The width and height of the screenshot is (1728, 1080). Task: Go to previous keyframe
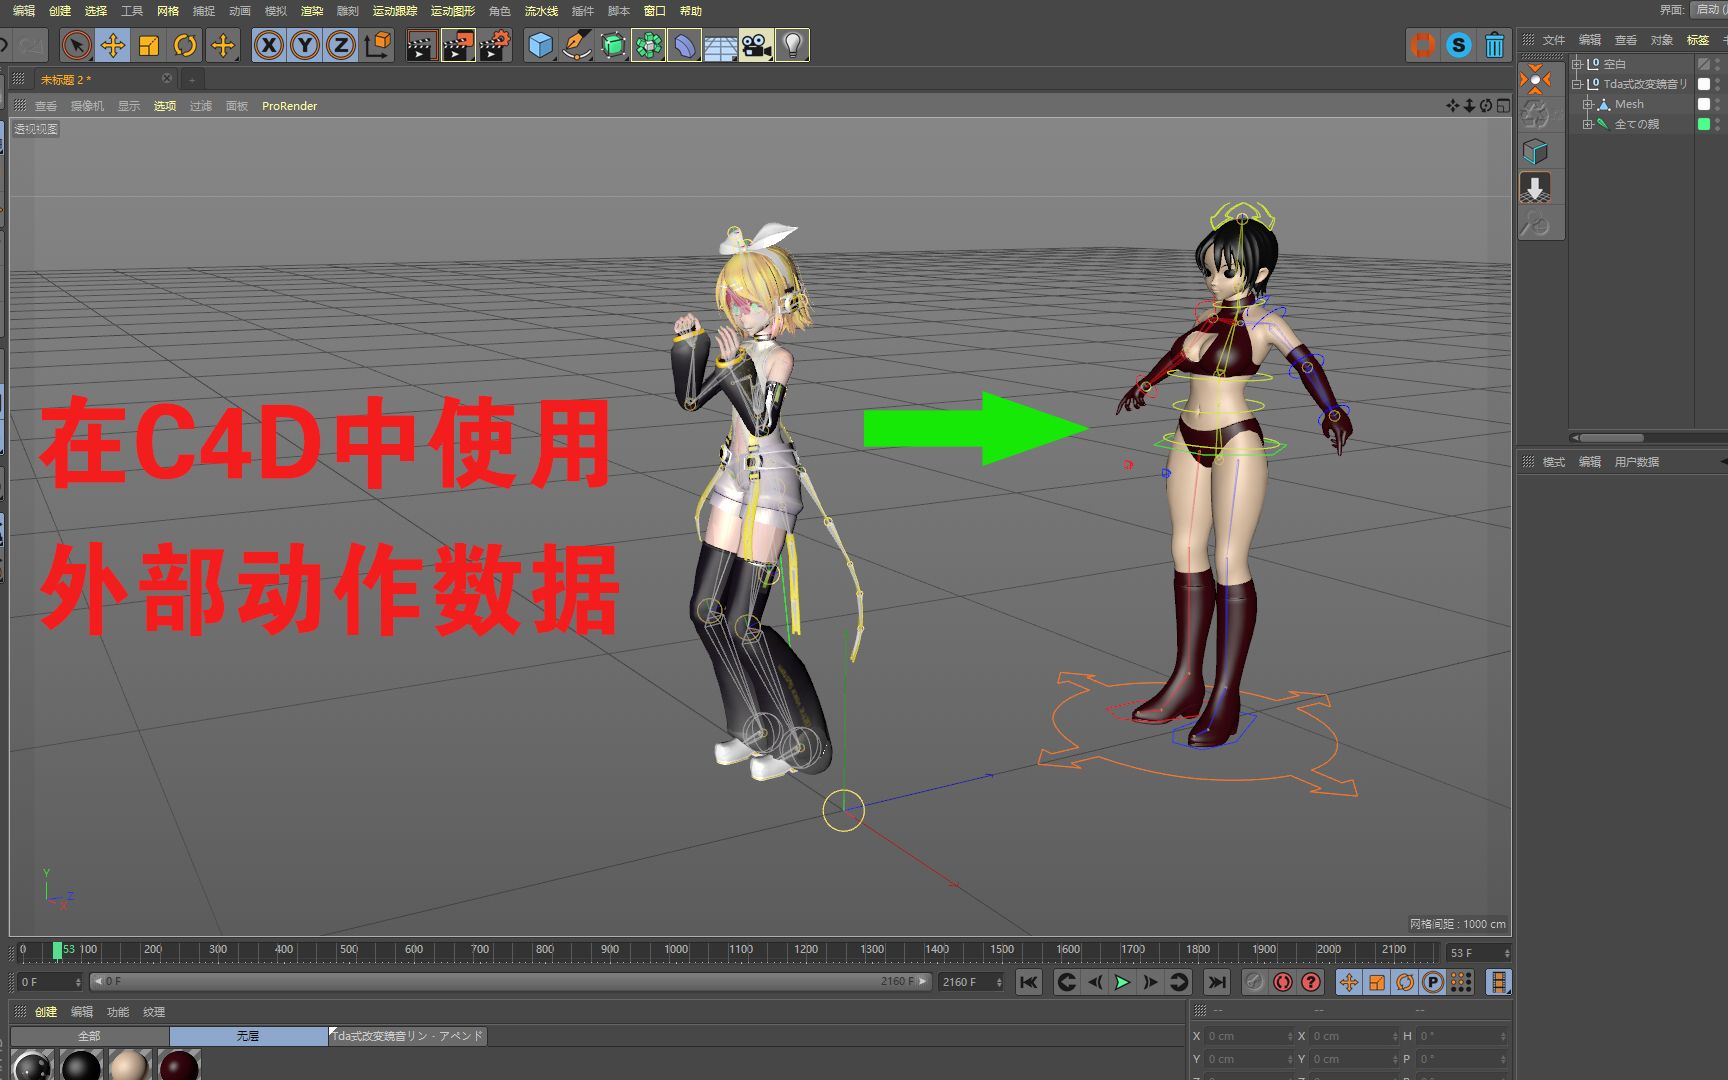(x=1067, y=982)
